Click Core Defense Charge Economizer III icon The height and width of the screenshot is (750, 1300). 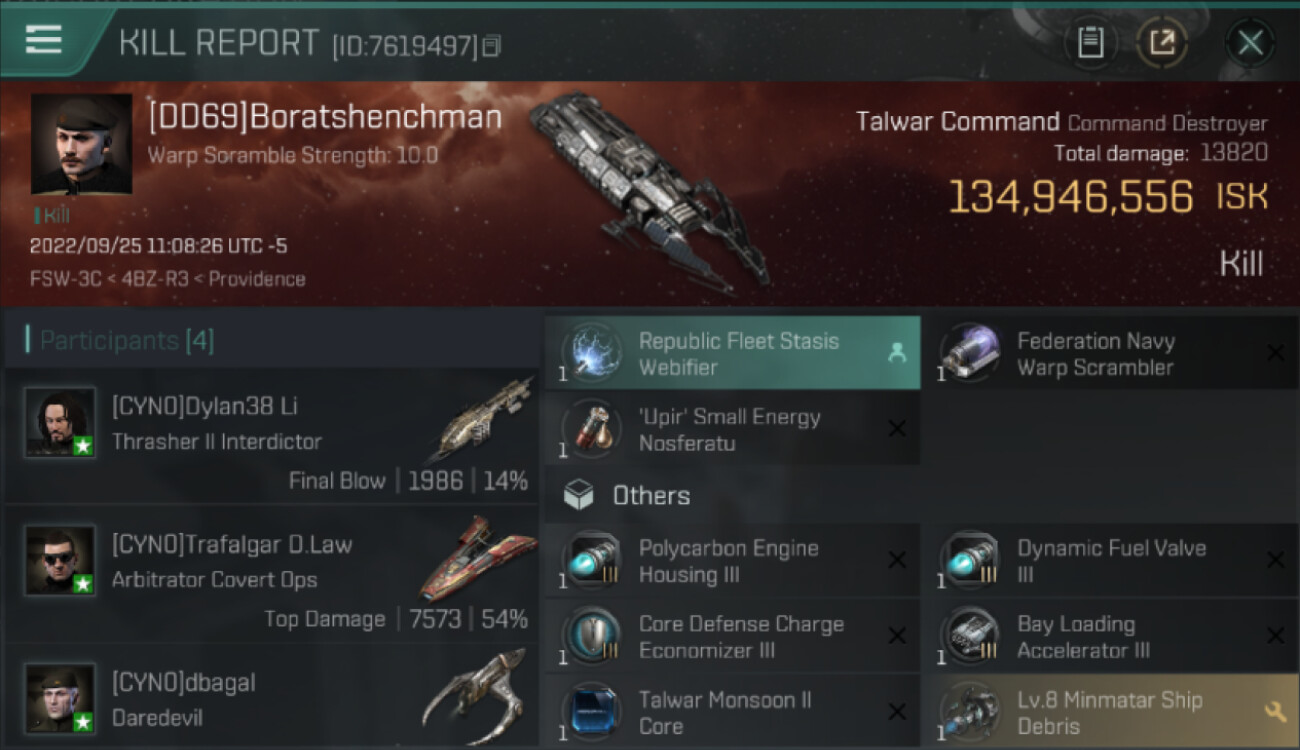click(590, 637)
